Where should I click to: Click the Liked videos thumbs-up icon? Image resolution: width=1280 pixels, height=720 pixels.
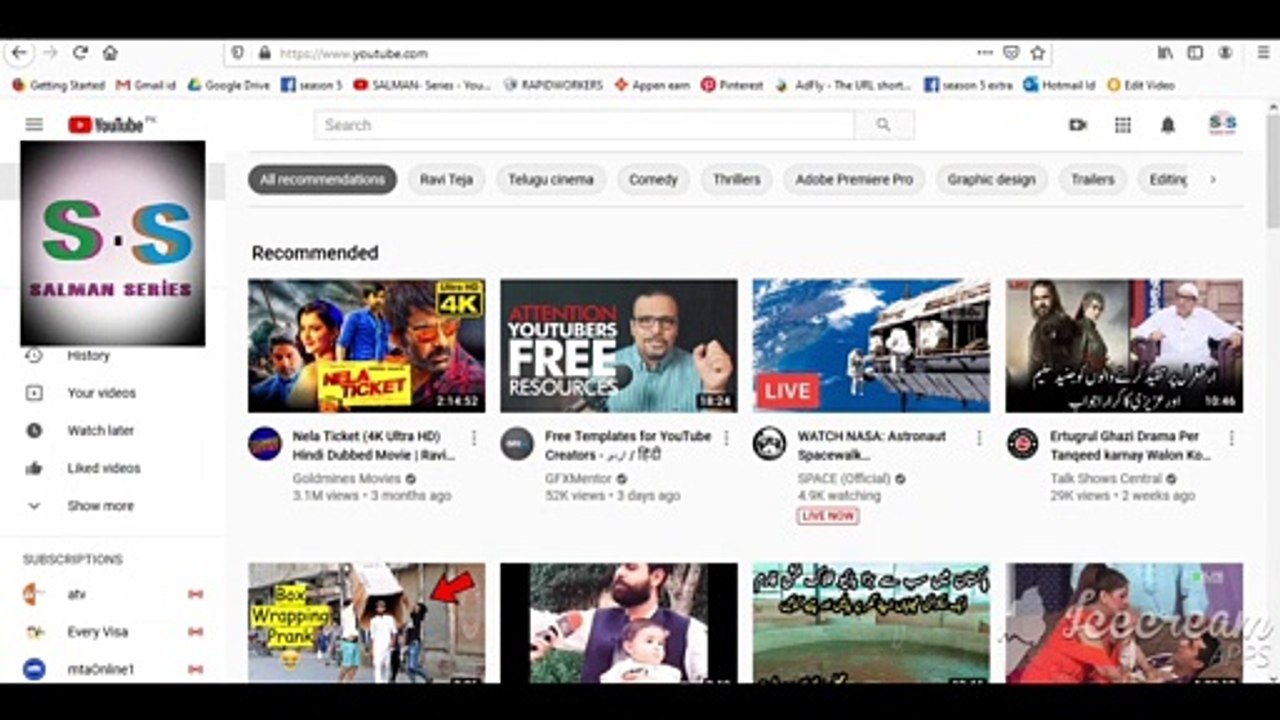point(34,468)
